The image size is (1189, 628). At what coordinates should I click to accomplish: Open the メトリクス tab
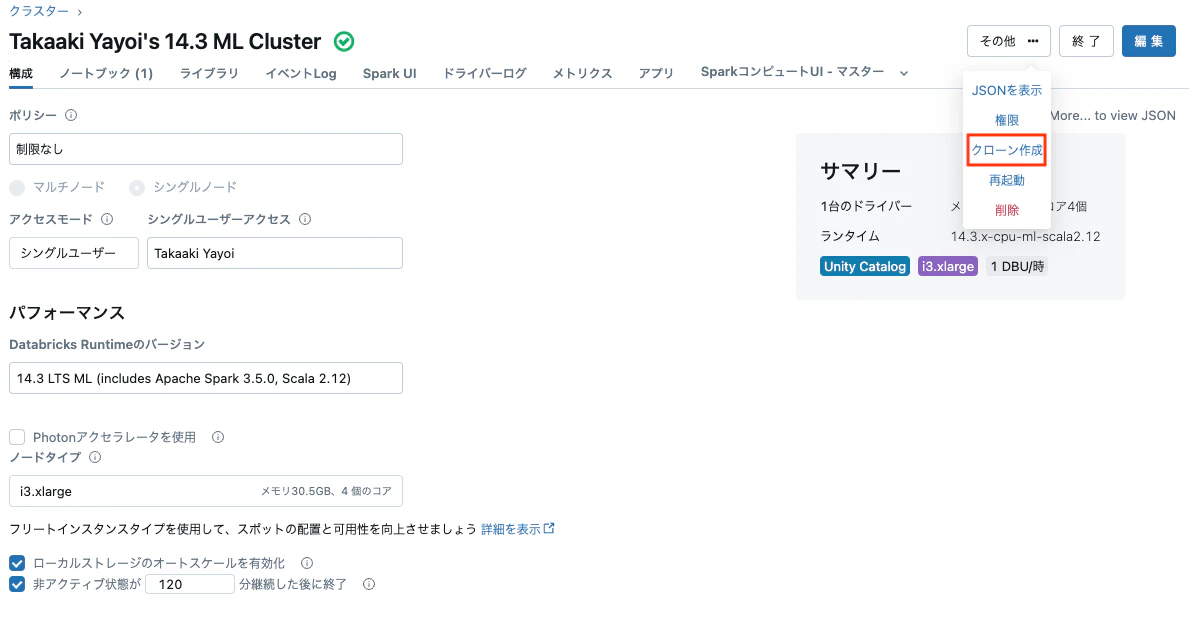coord(582,74)
